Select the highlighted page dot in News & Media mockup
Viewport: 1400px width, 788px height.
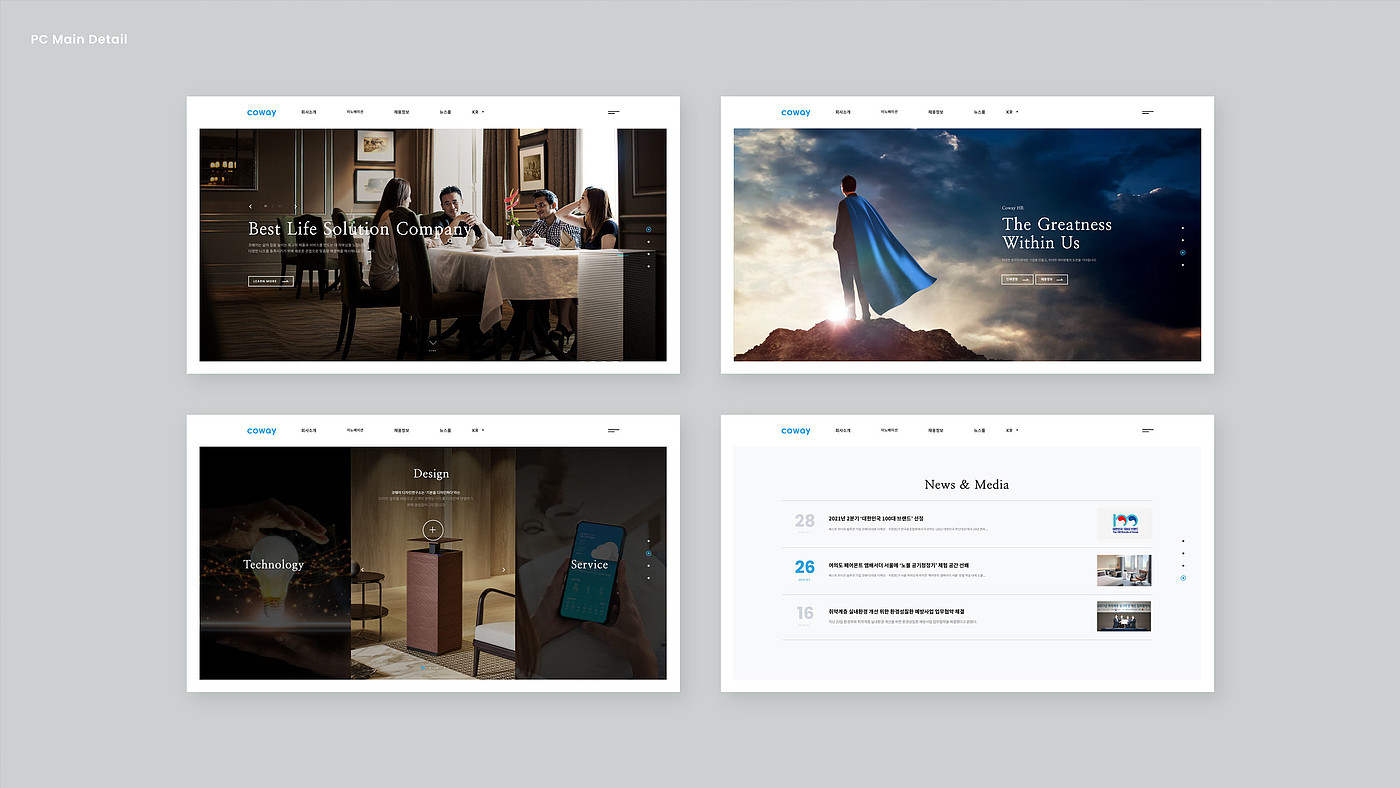1182,578
